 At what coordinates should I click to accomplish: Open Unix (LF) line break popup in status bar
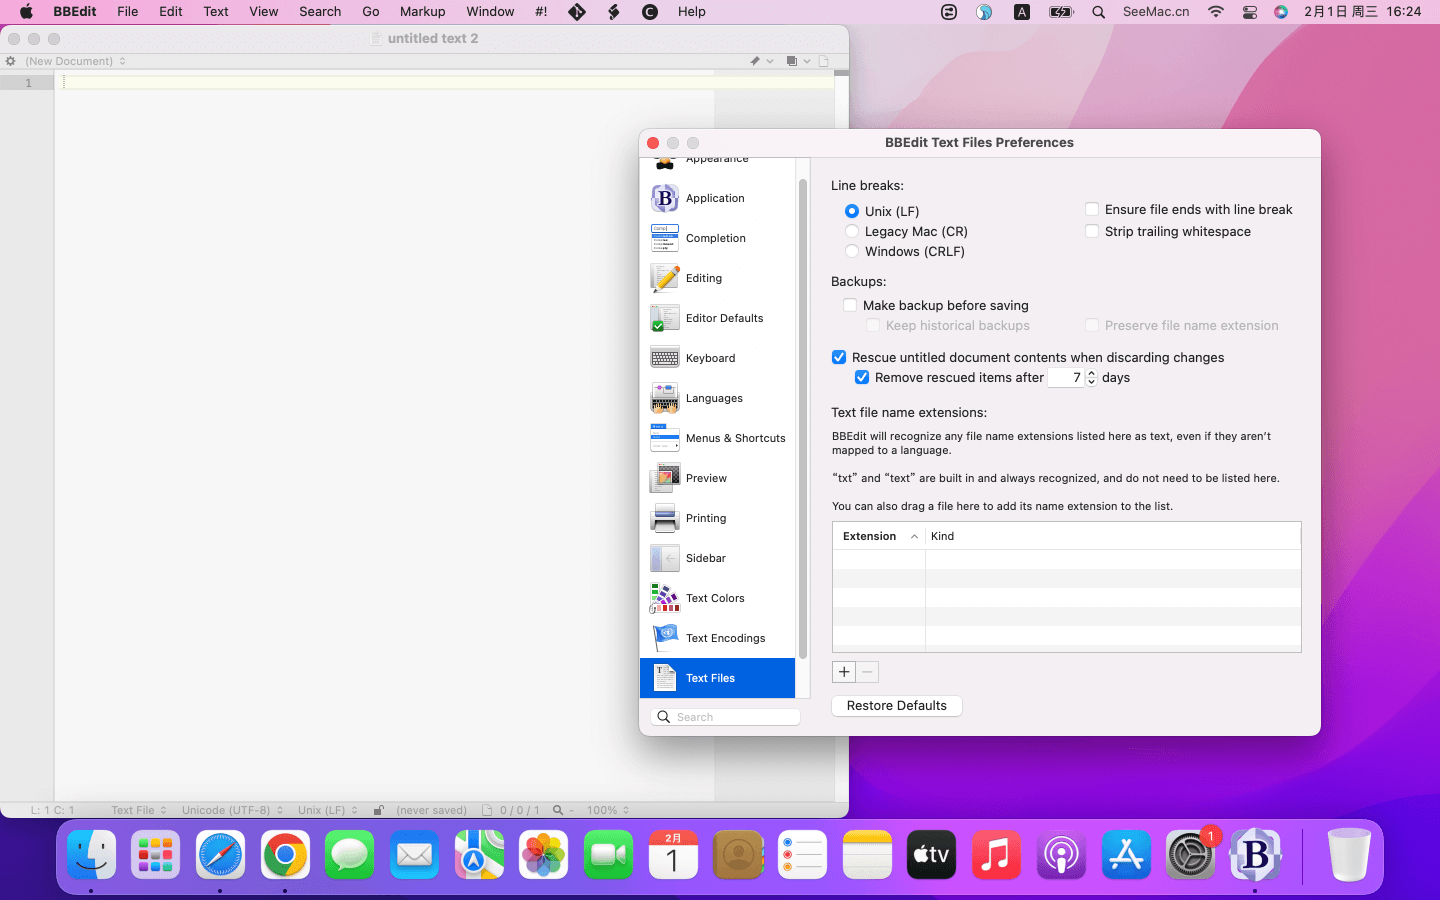[x=328, y=810]
